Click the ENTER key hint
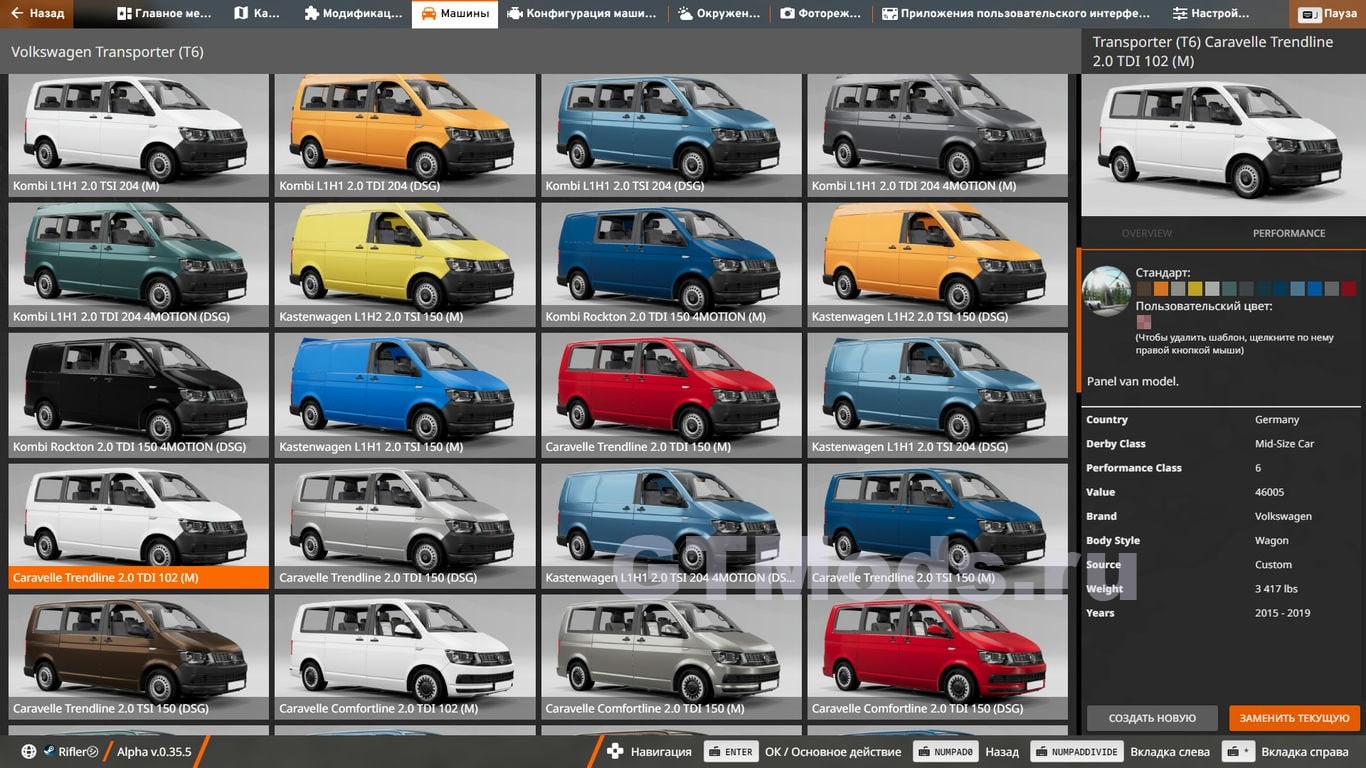The image size is (1366, 768). (x=730, y=752)
